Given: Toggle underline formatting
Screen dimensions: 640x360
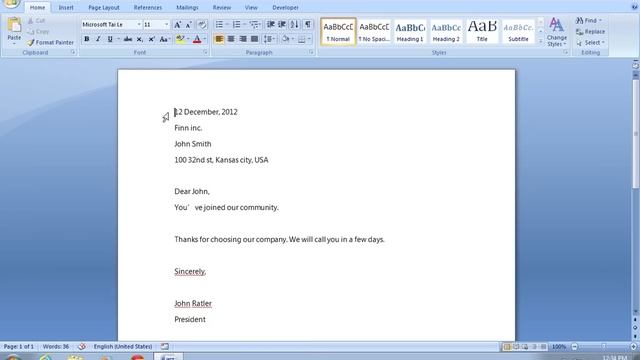Looking at the screenshot, I should (109, 39).
